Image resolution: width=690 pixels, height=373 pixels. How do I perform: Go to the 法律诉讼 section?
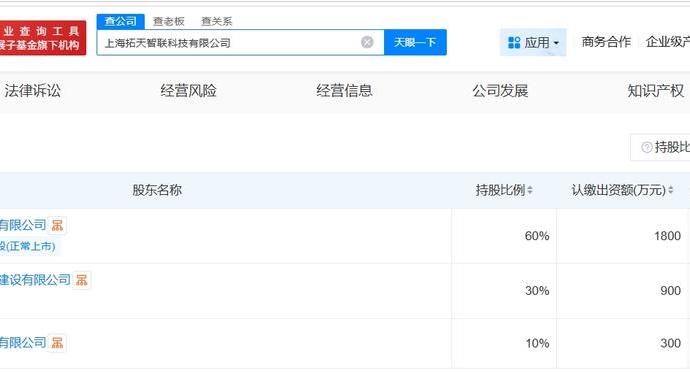coord(33,91)
